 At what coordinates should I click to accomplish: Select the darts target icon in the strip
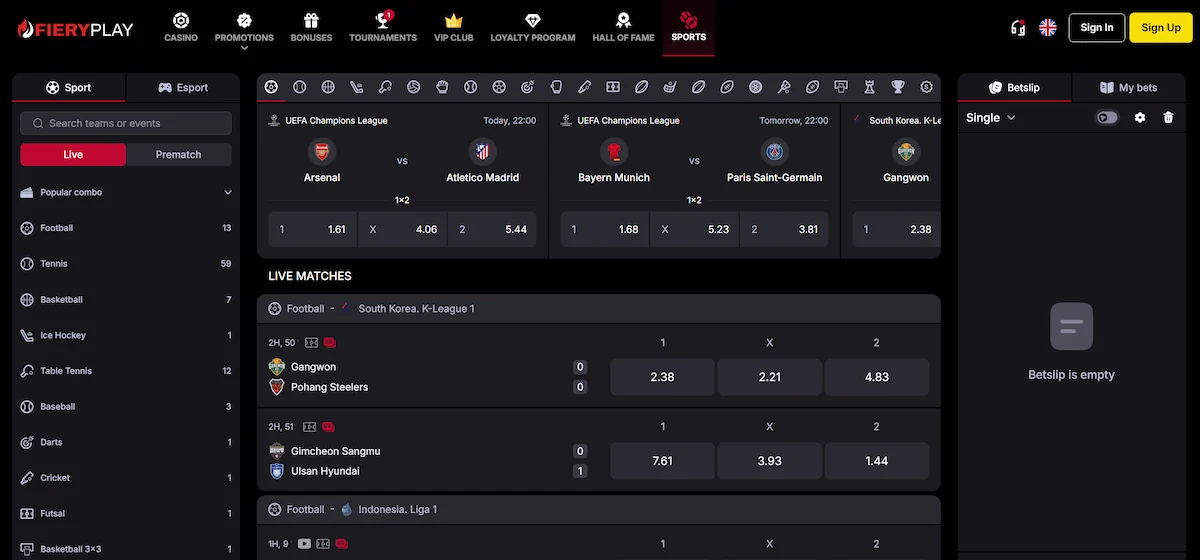point(528,87)
